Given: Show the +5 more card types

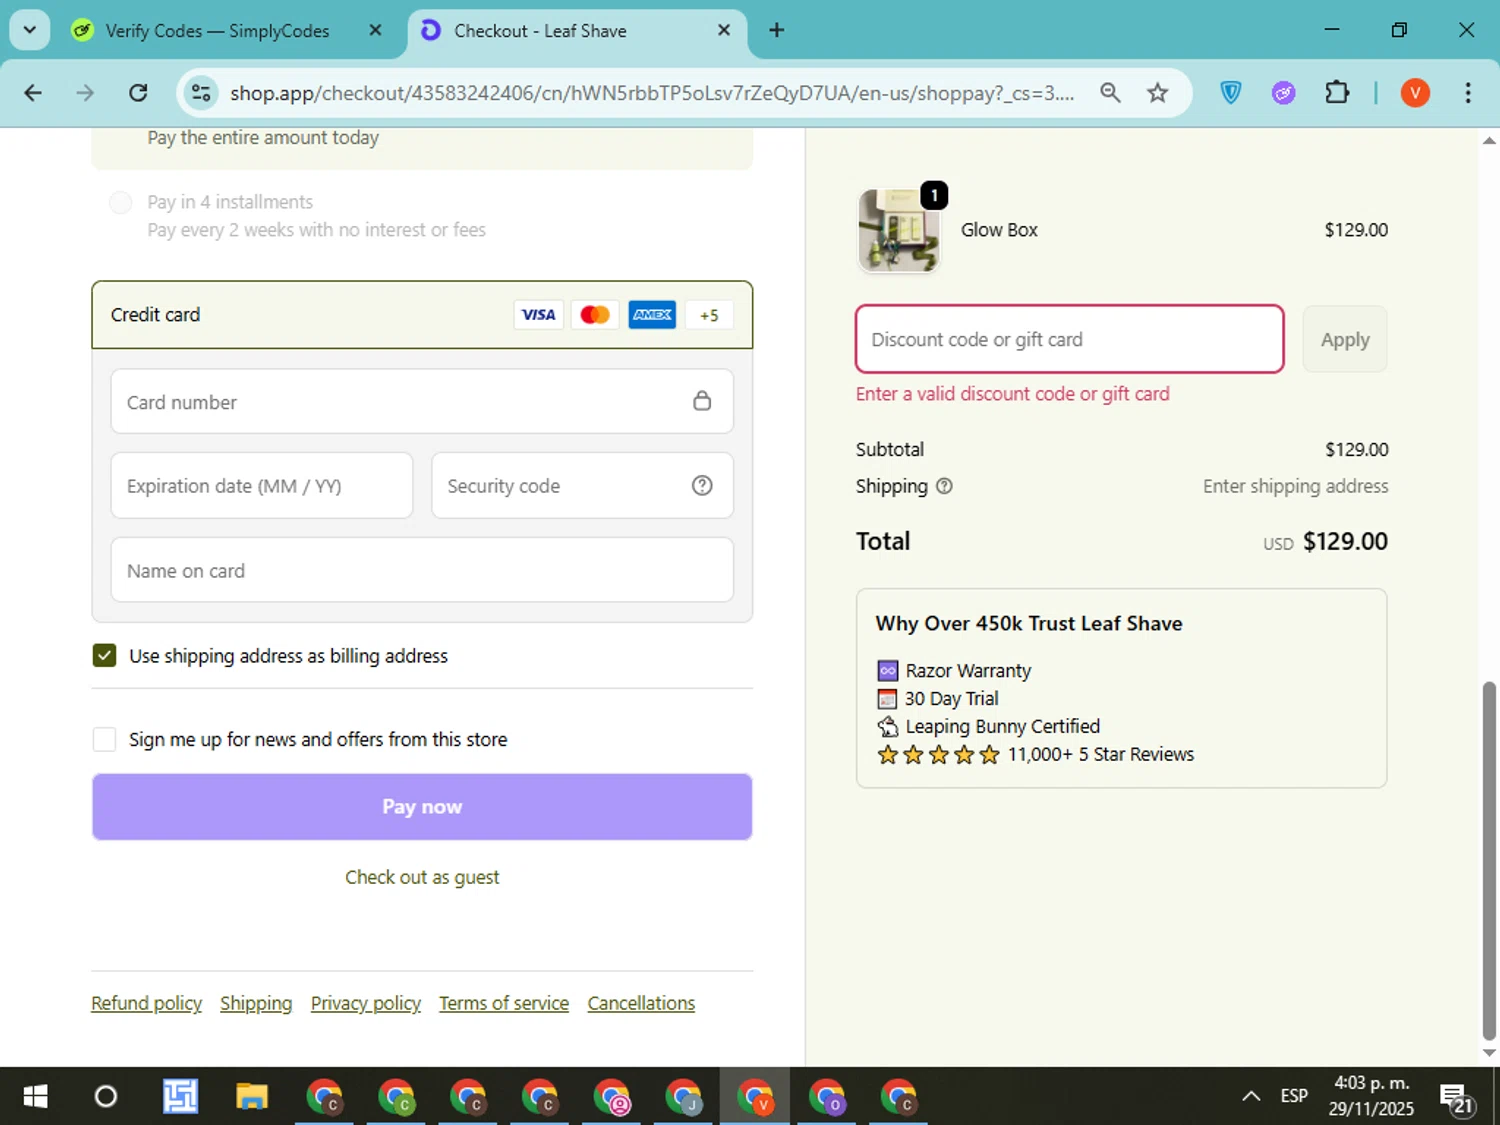Looking at the screenshot, I should coord(709,315).
